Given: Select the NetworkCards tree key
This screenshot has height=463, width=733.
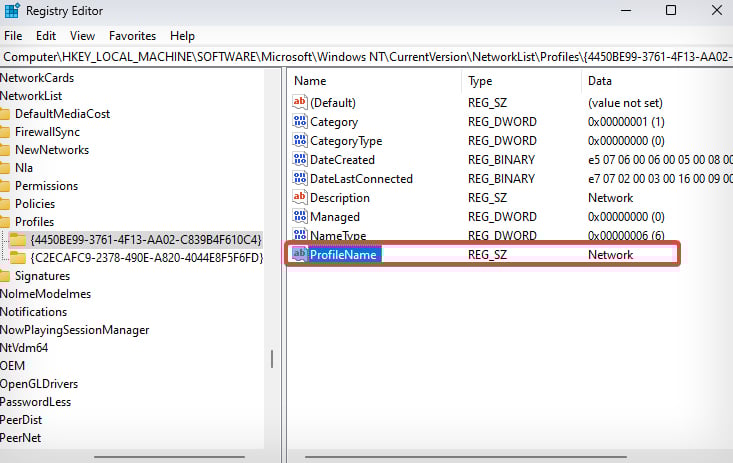Looking at the screenshot, I should (x=37, y=78).
